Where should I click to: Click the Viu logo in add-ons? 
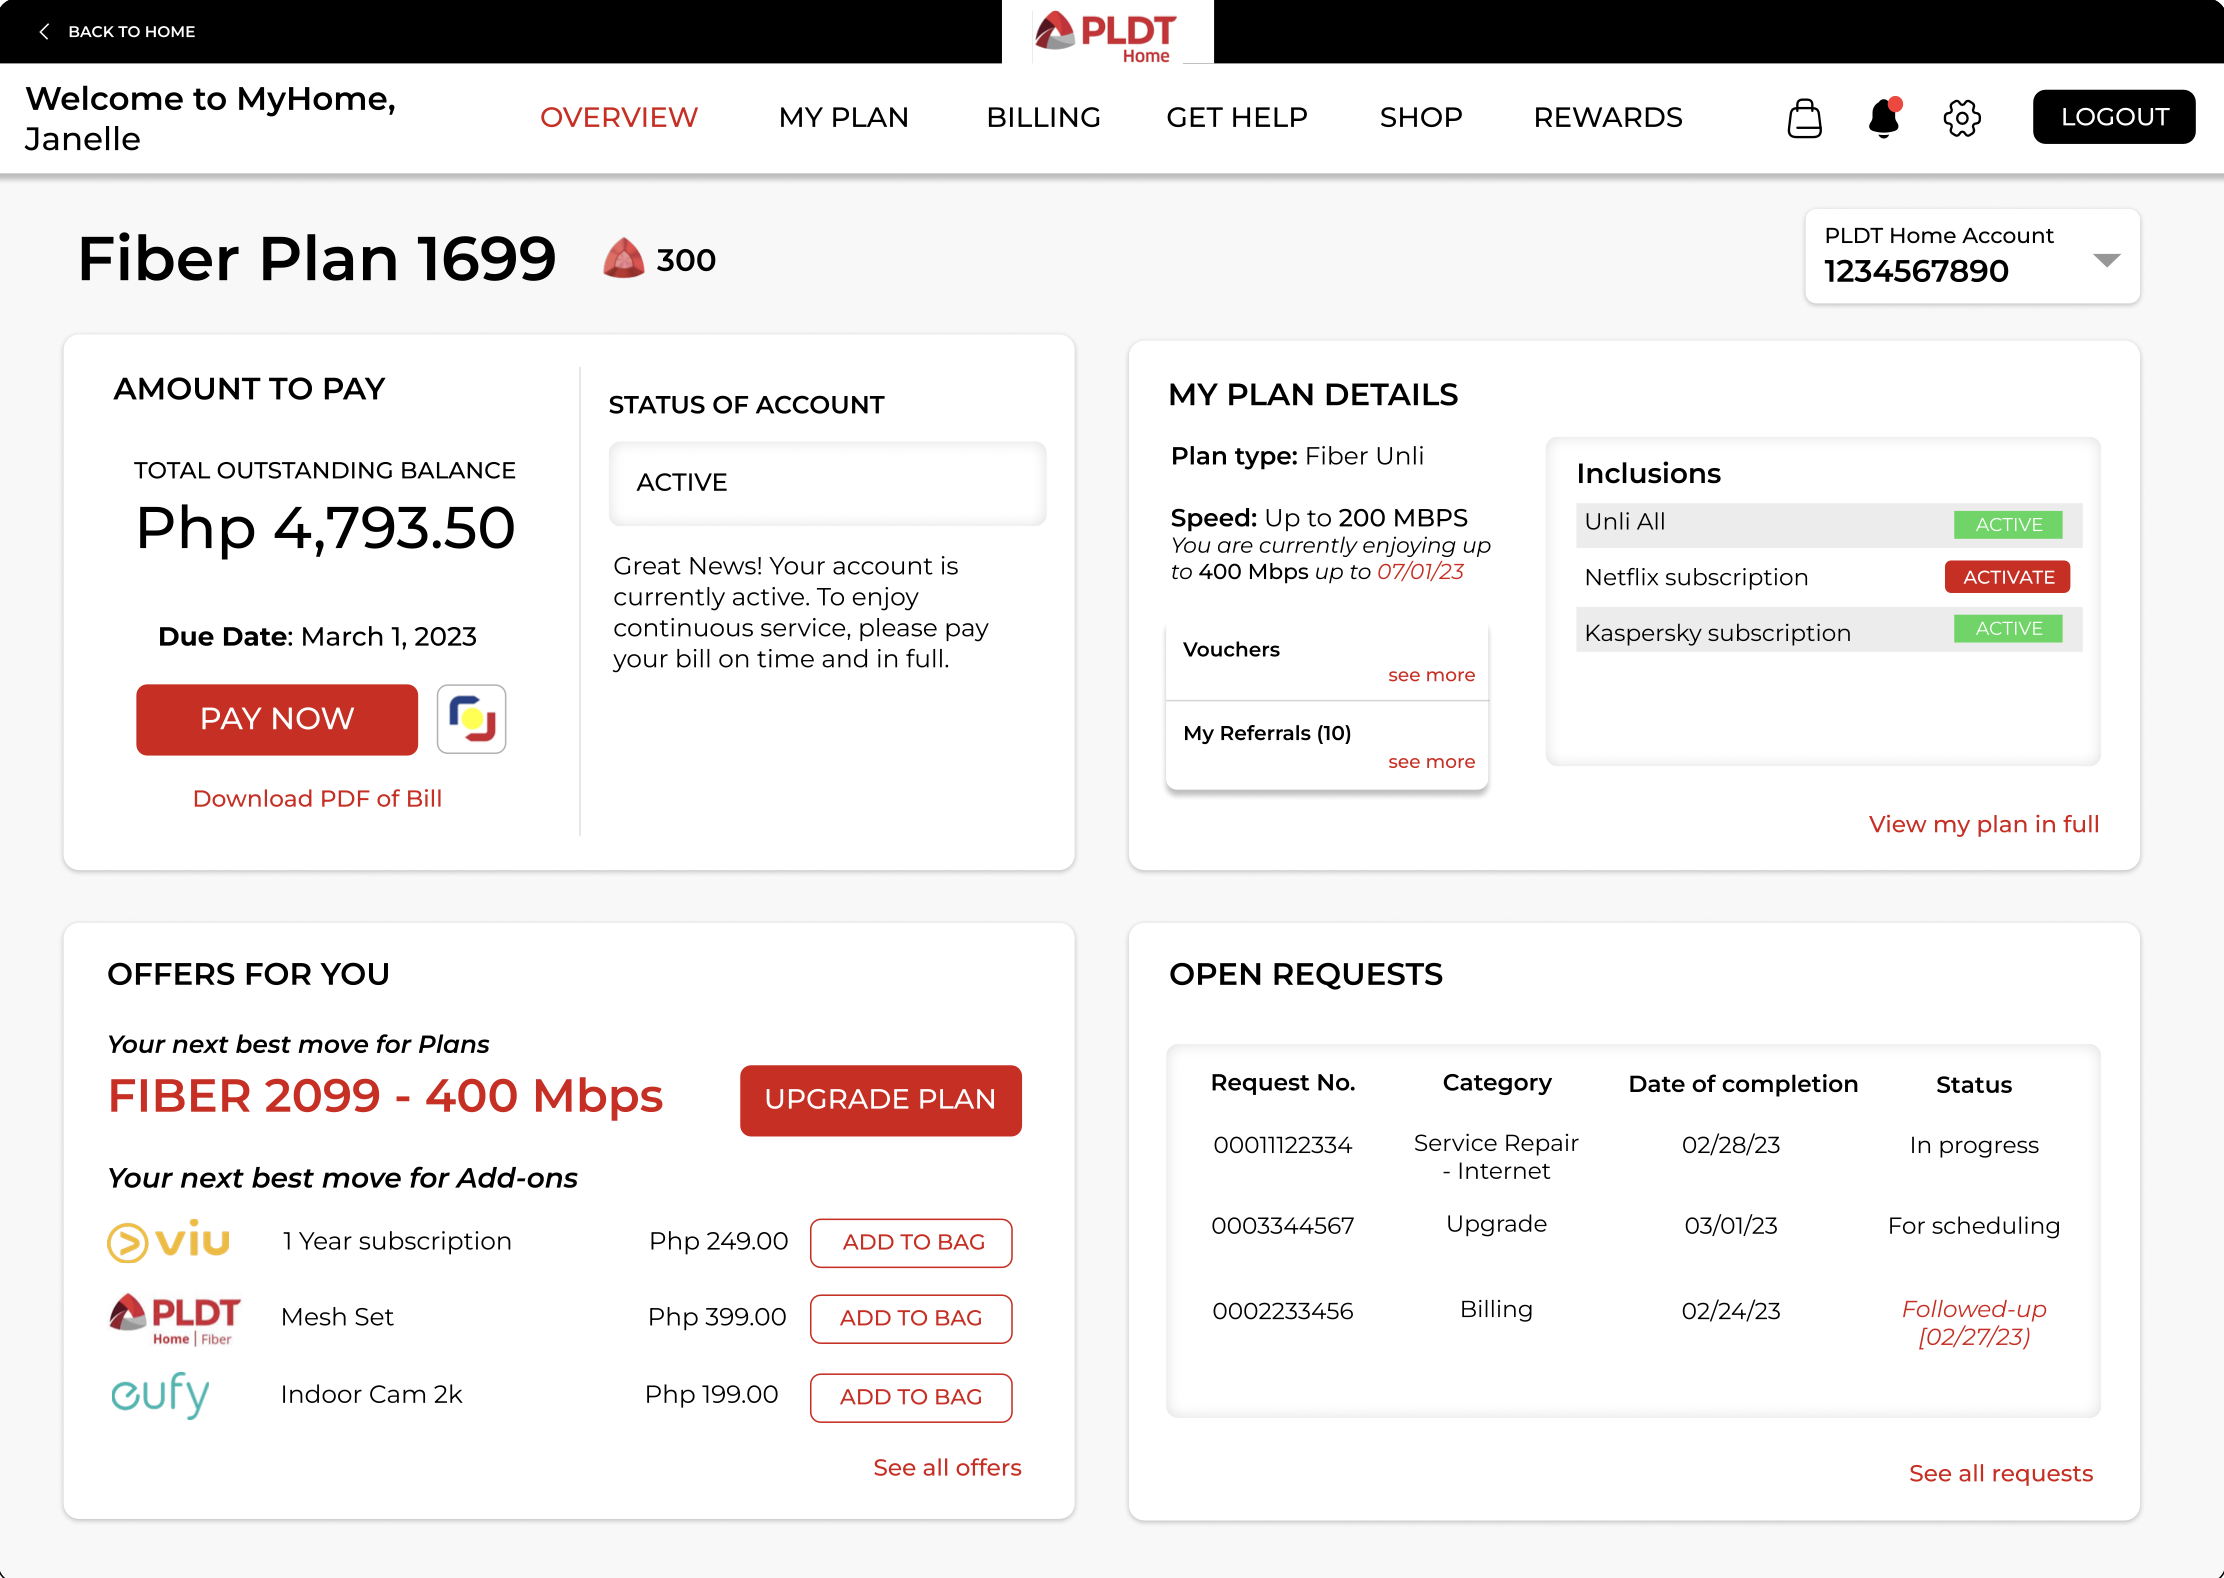click(169, 1241)
